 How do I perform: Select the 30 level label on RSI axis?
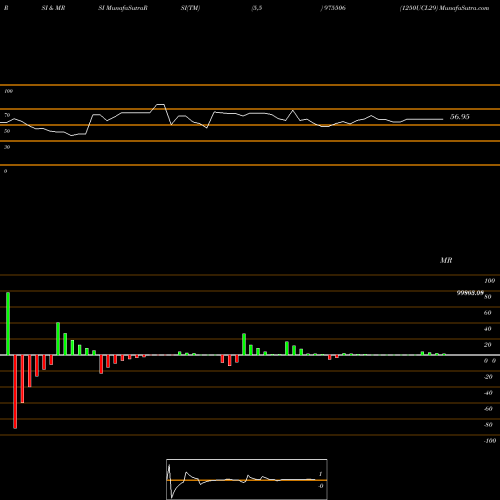[x=7, y=147]
